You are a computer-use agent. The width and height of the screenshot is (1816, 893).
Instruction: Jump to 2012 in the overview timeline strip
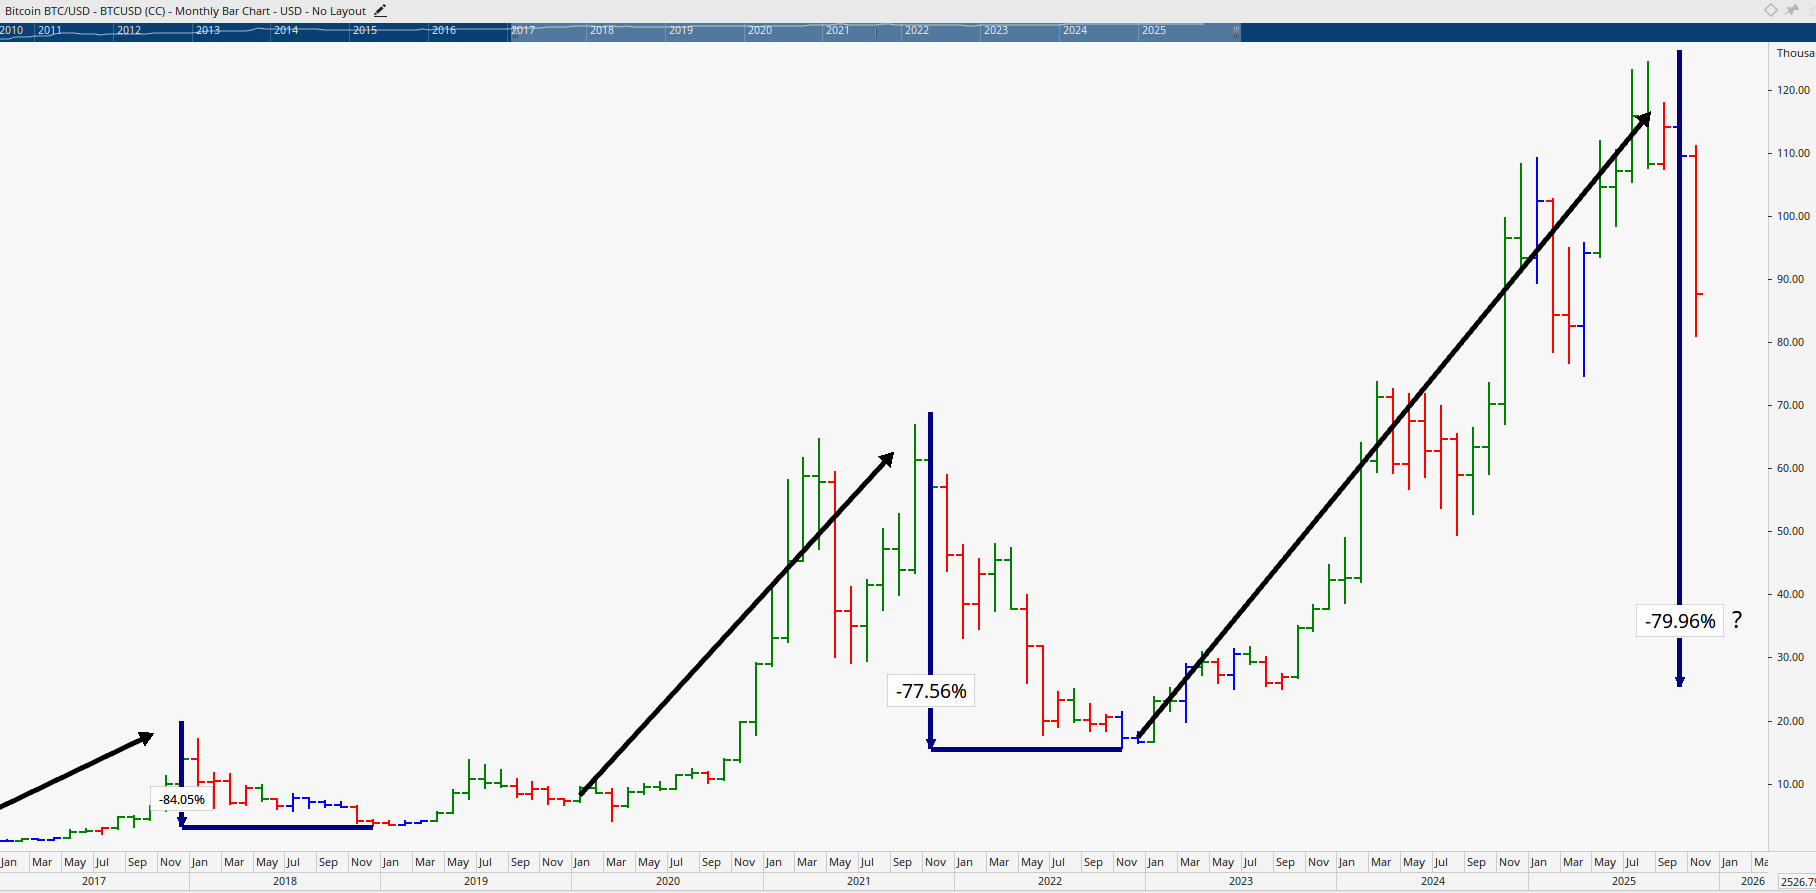[x=129, y=30]
